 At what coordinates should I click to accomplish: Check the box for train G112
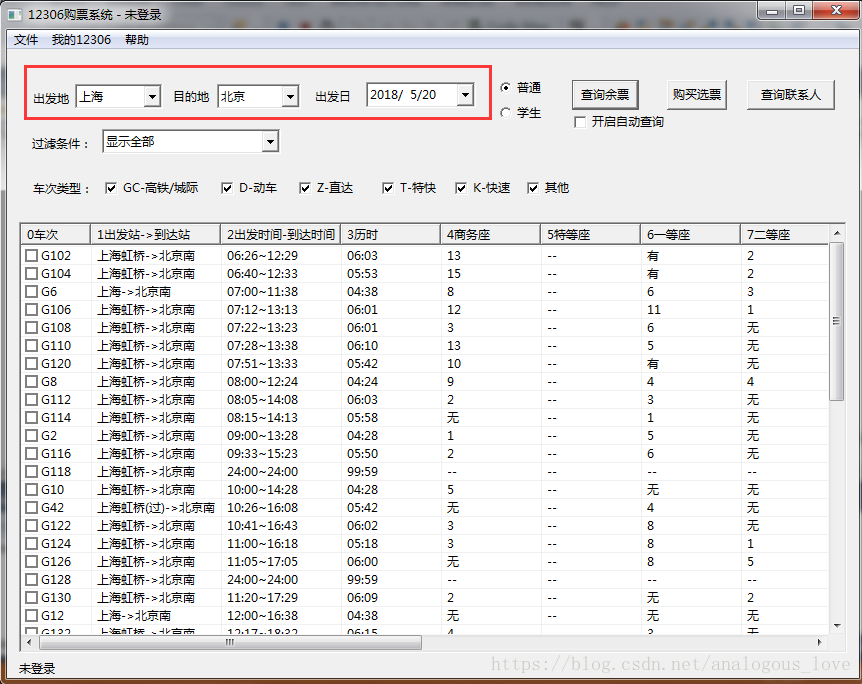pos(32,400)
